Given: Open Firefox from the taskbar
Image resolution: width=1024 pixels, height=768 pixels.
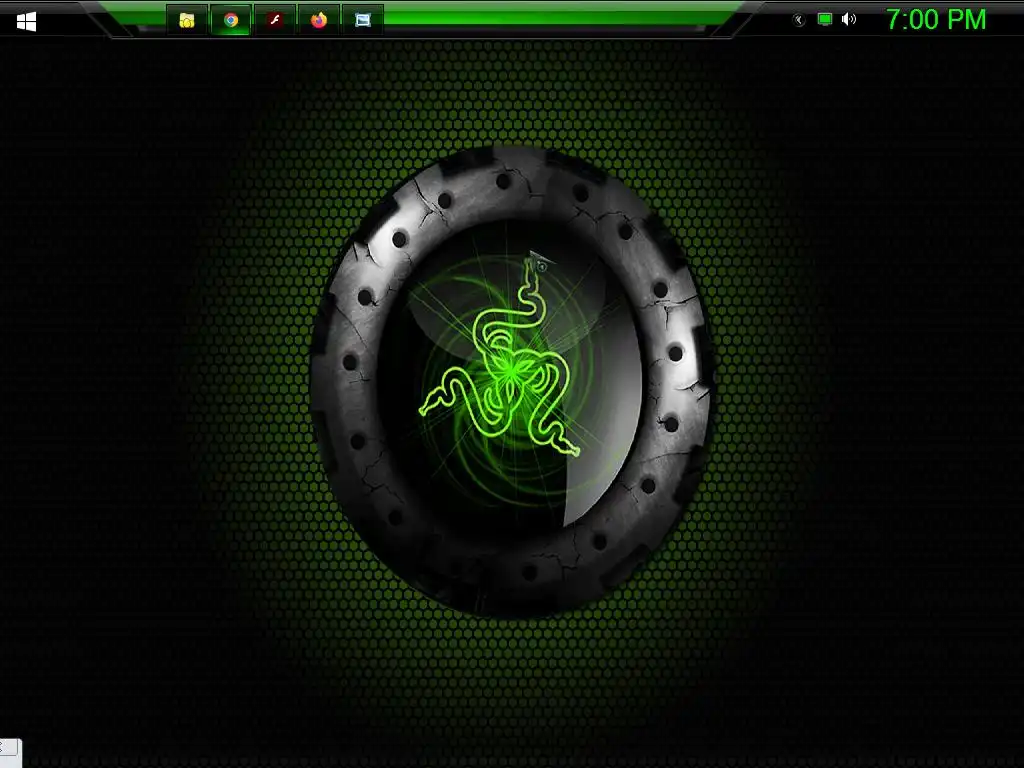Looking at the screenshot, I should coord(319,20).
